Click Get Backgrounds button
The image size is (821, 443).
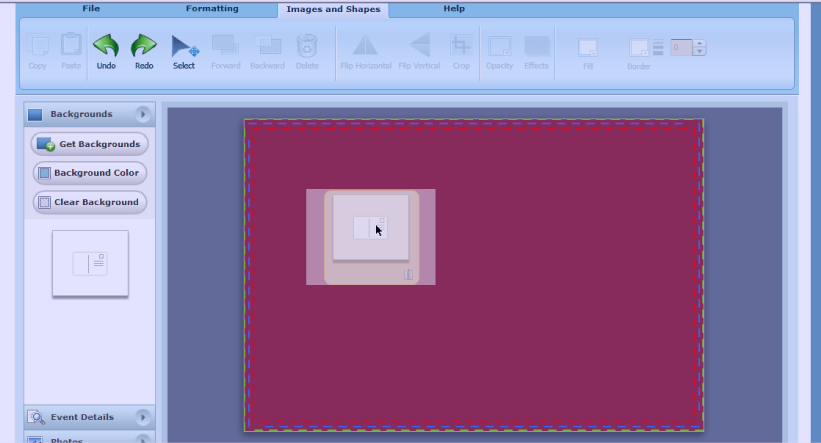coord(90,144)
